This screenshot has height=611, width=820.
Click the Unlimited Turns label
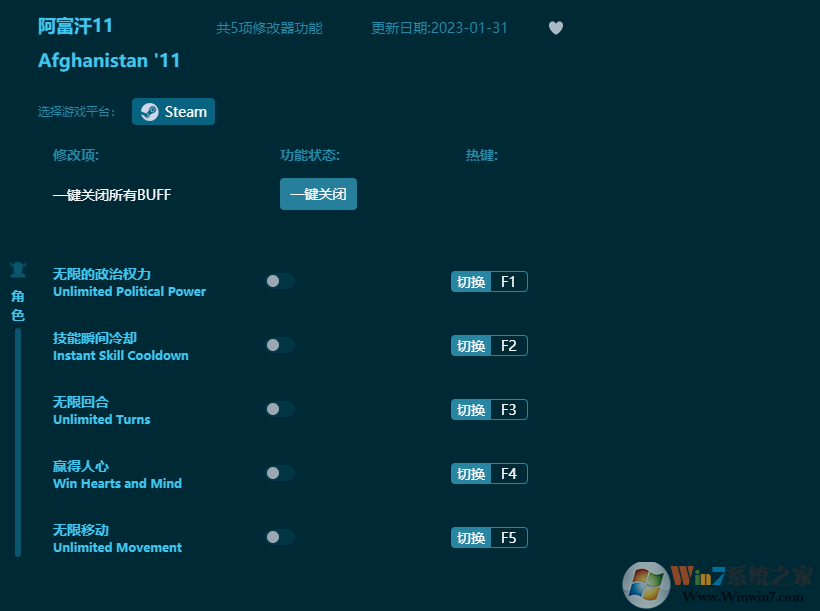101,420
